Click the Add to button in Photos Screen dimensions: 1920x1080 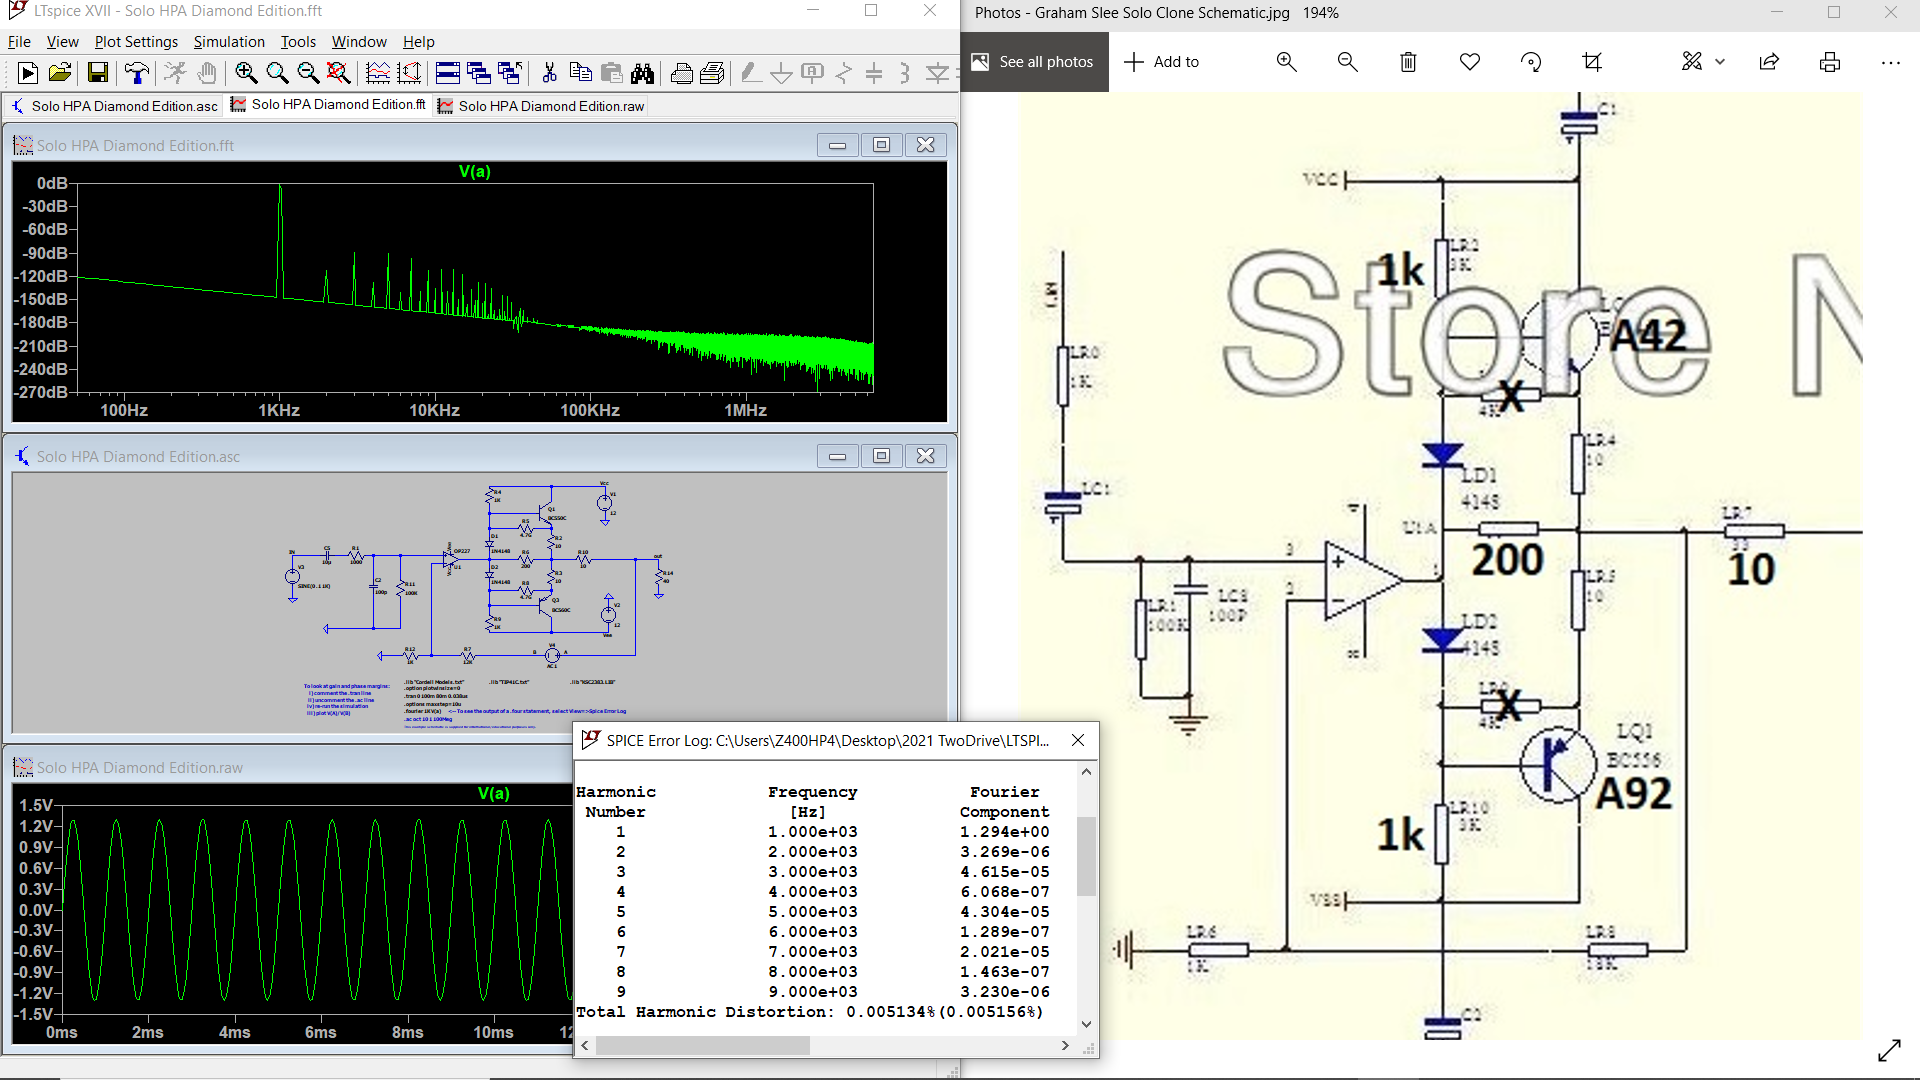pyautogui.click(x=1161, y=62)
